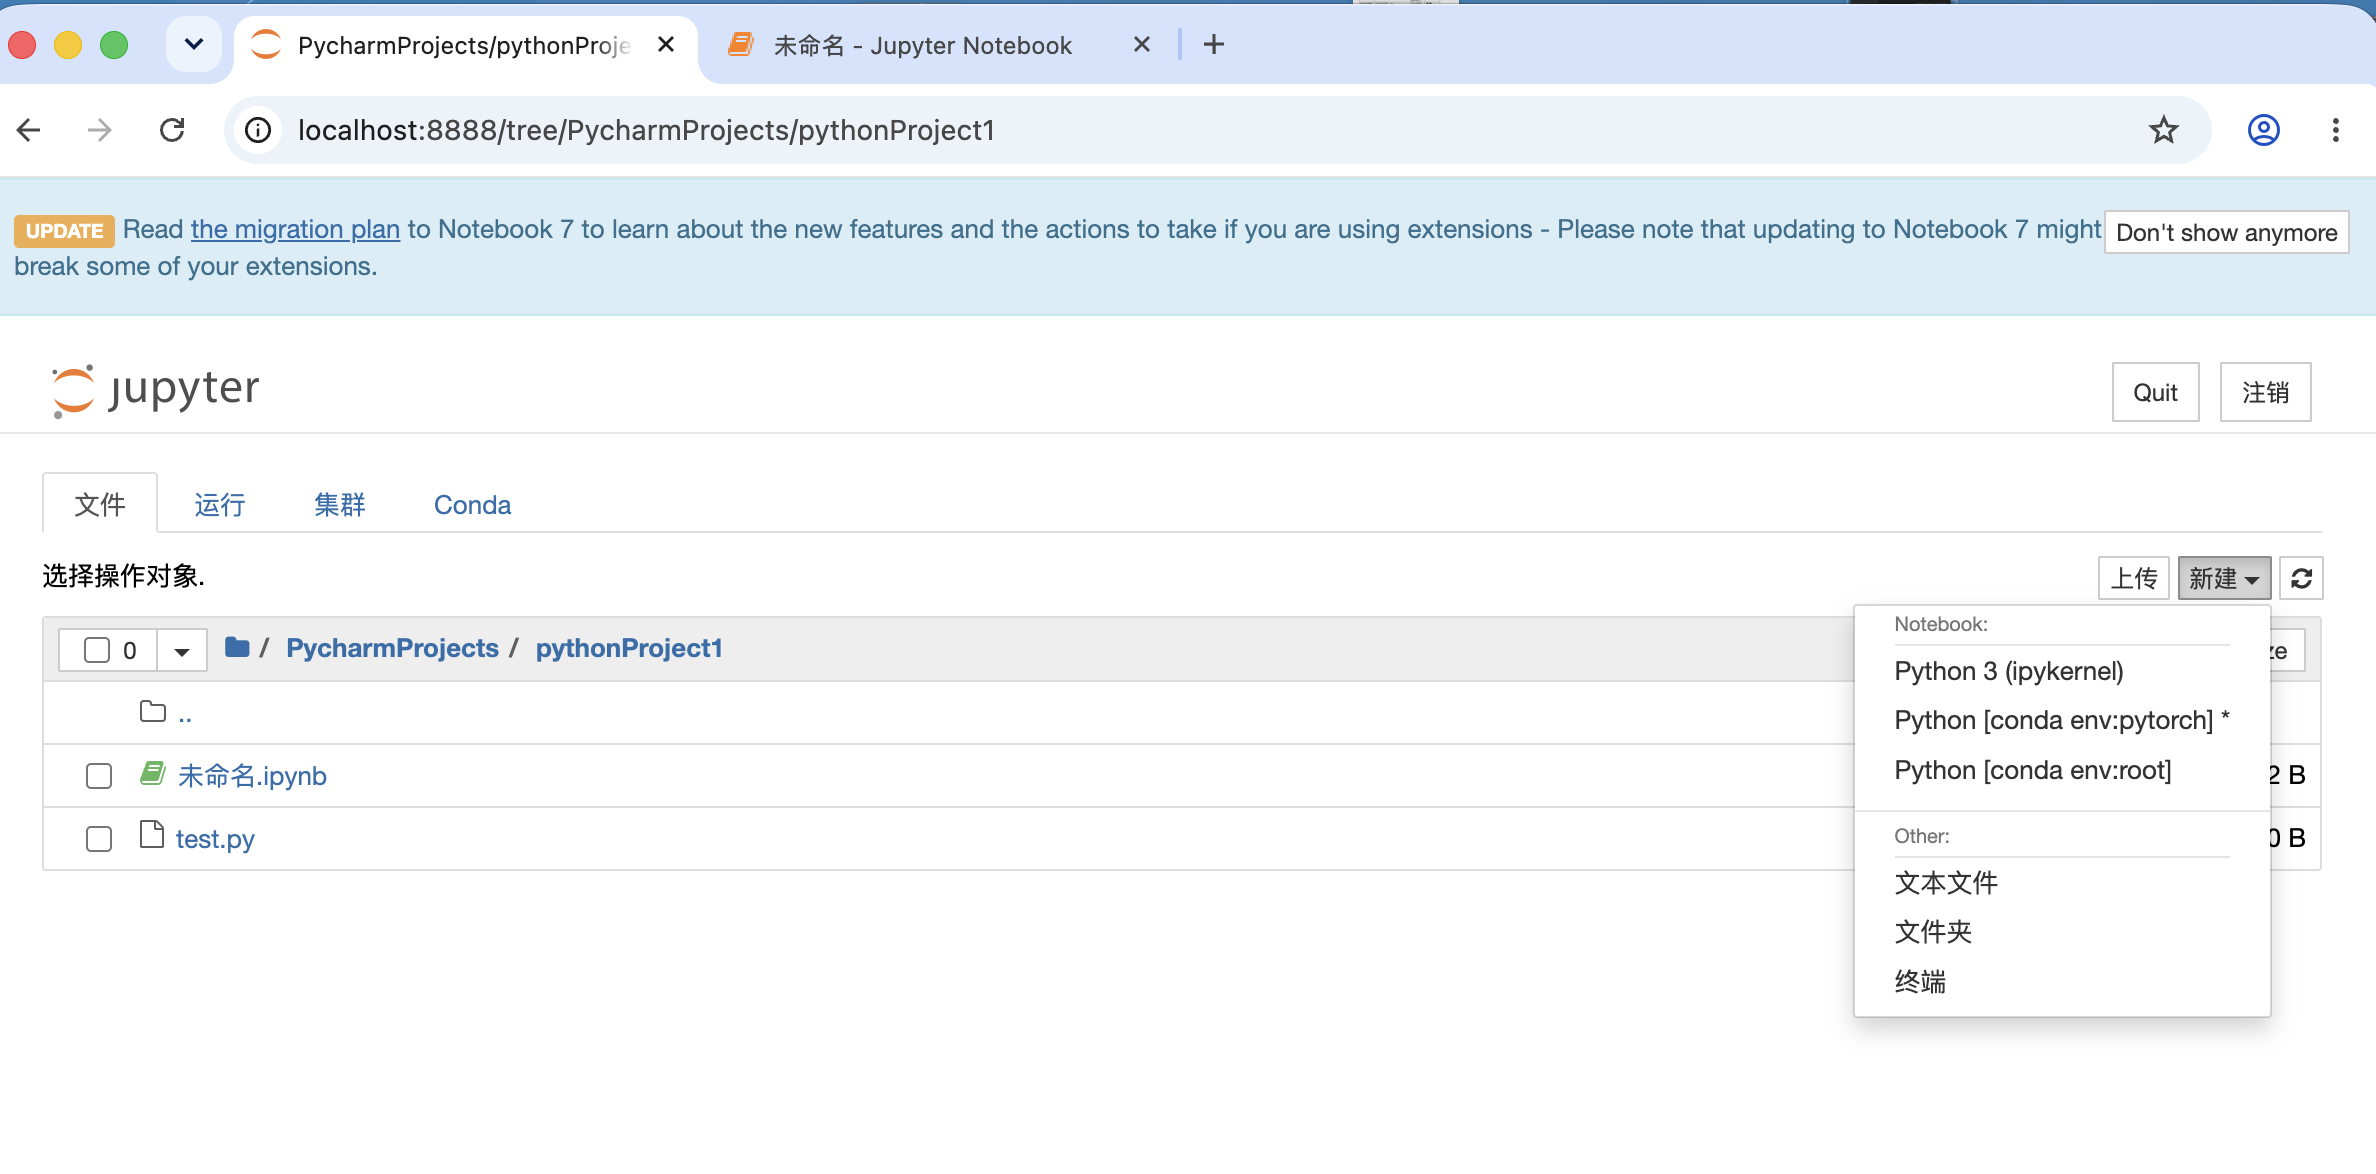Create a Python 3 (ipykernel) notebook

[2009, 671]
